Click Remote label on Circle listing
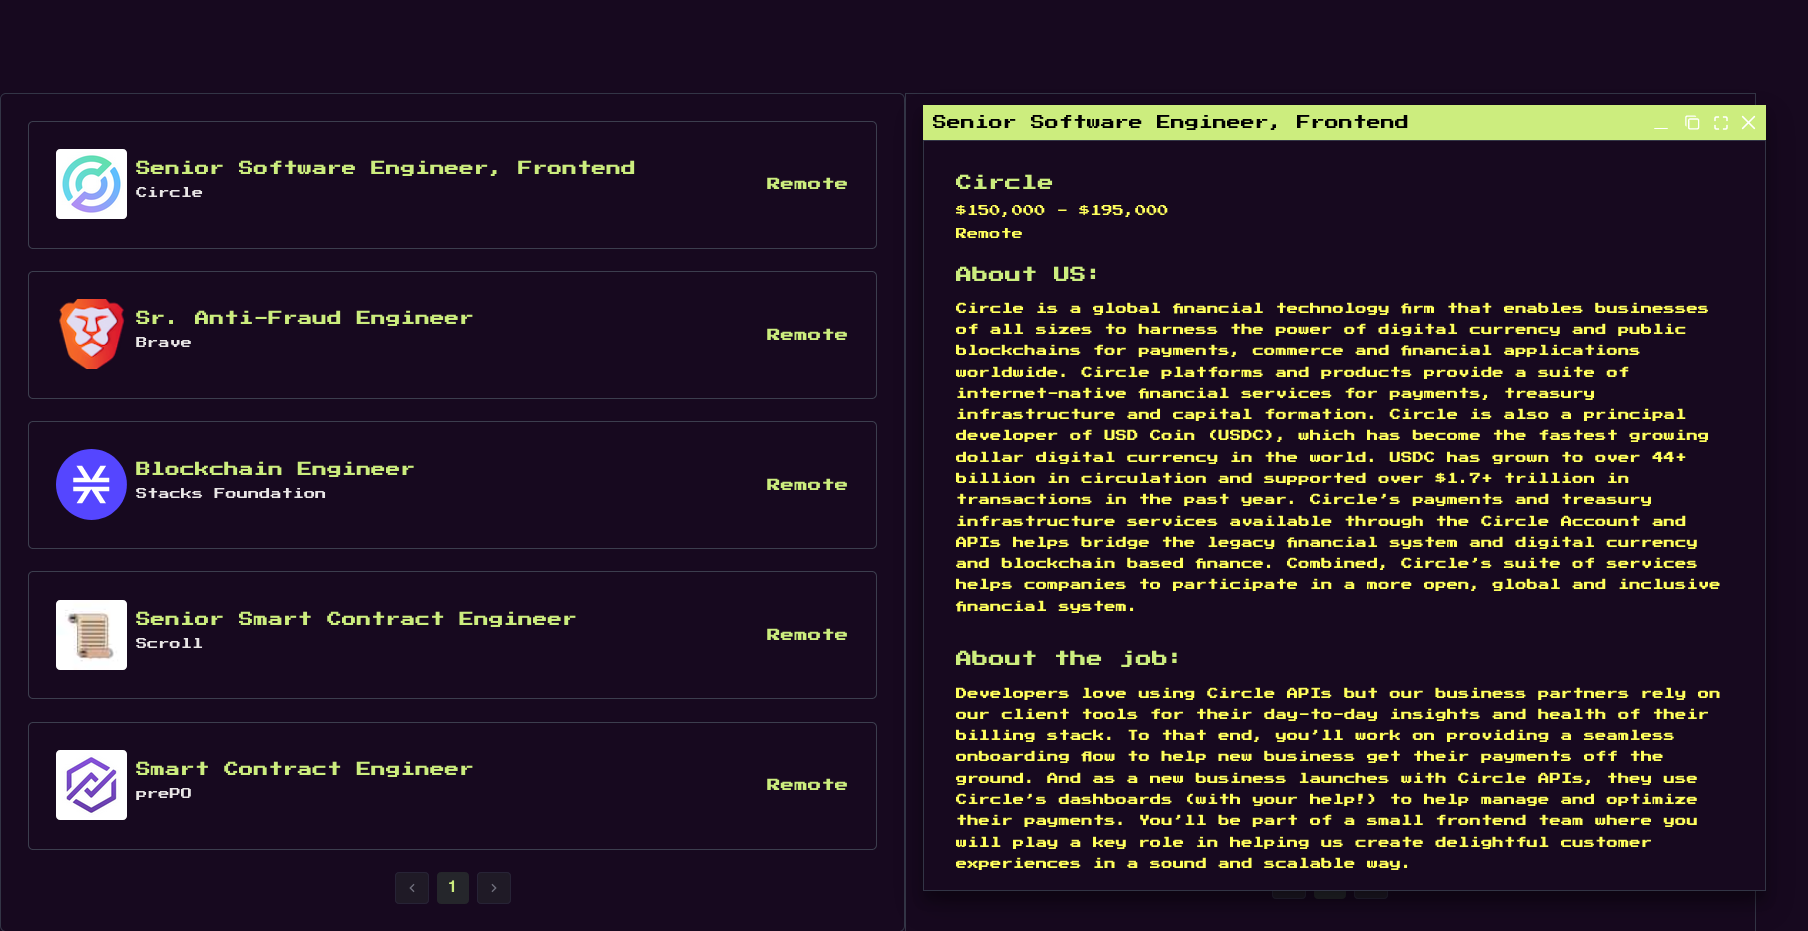 click(x=807, y=184)
